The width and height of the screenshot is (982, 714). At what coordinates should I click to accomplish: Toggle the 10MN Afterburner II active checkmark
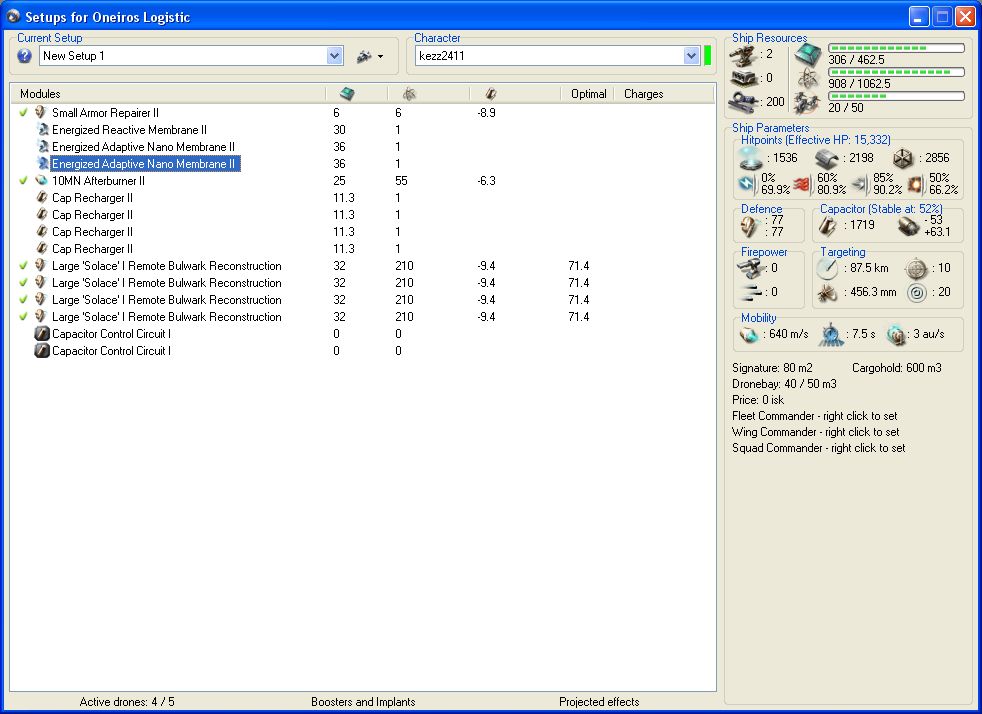click(24, 180)
